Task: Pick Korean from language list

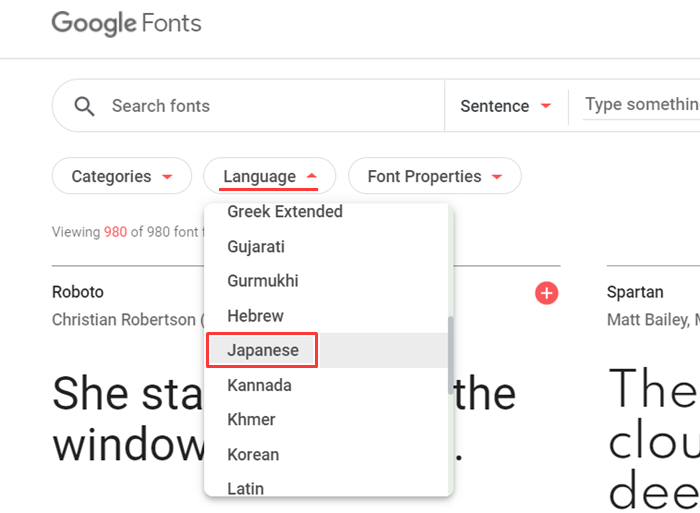Action: pyautogui.click(x=326, y=454)
